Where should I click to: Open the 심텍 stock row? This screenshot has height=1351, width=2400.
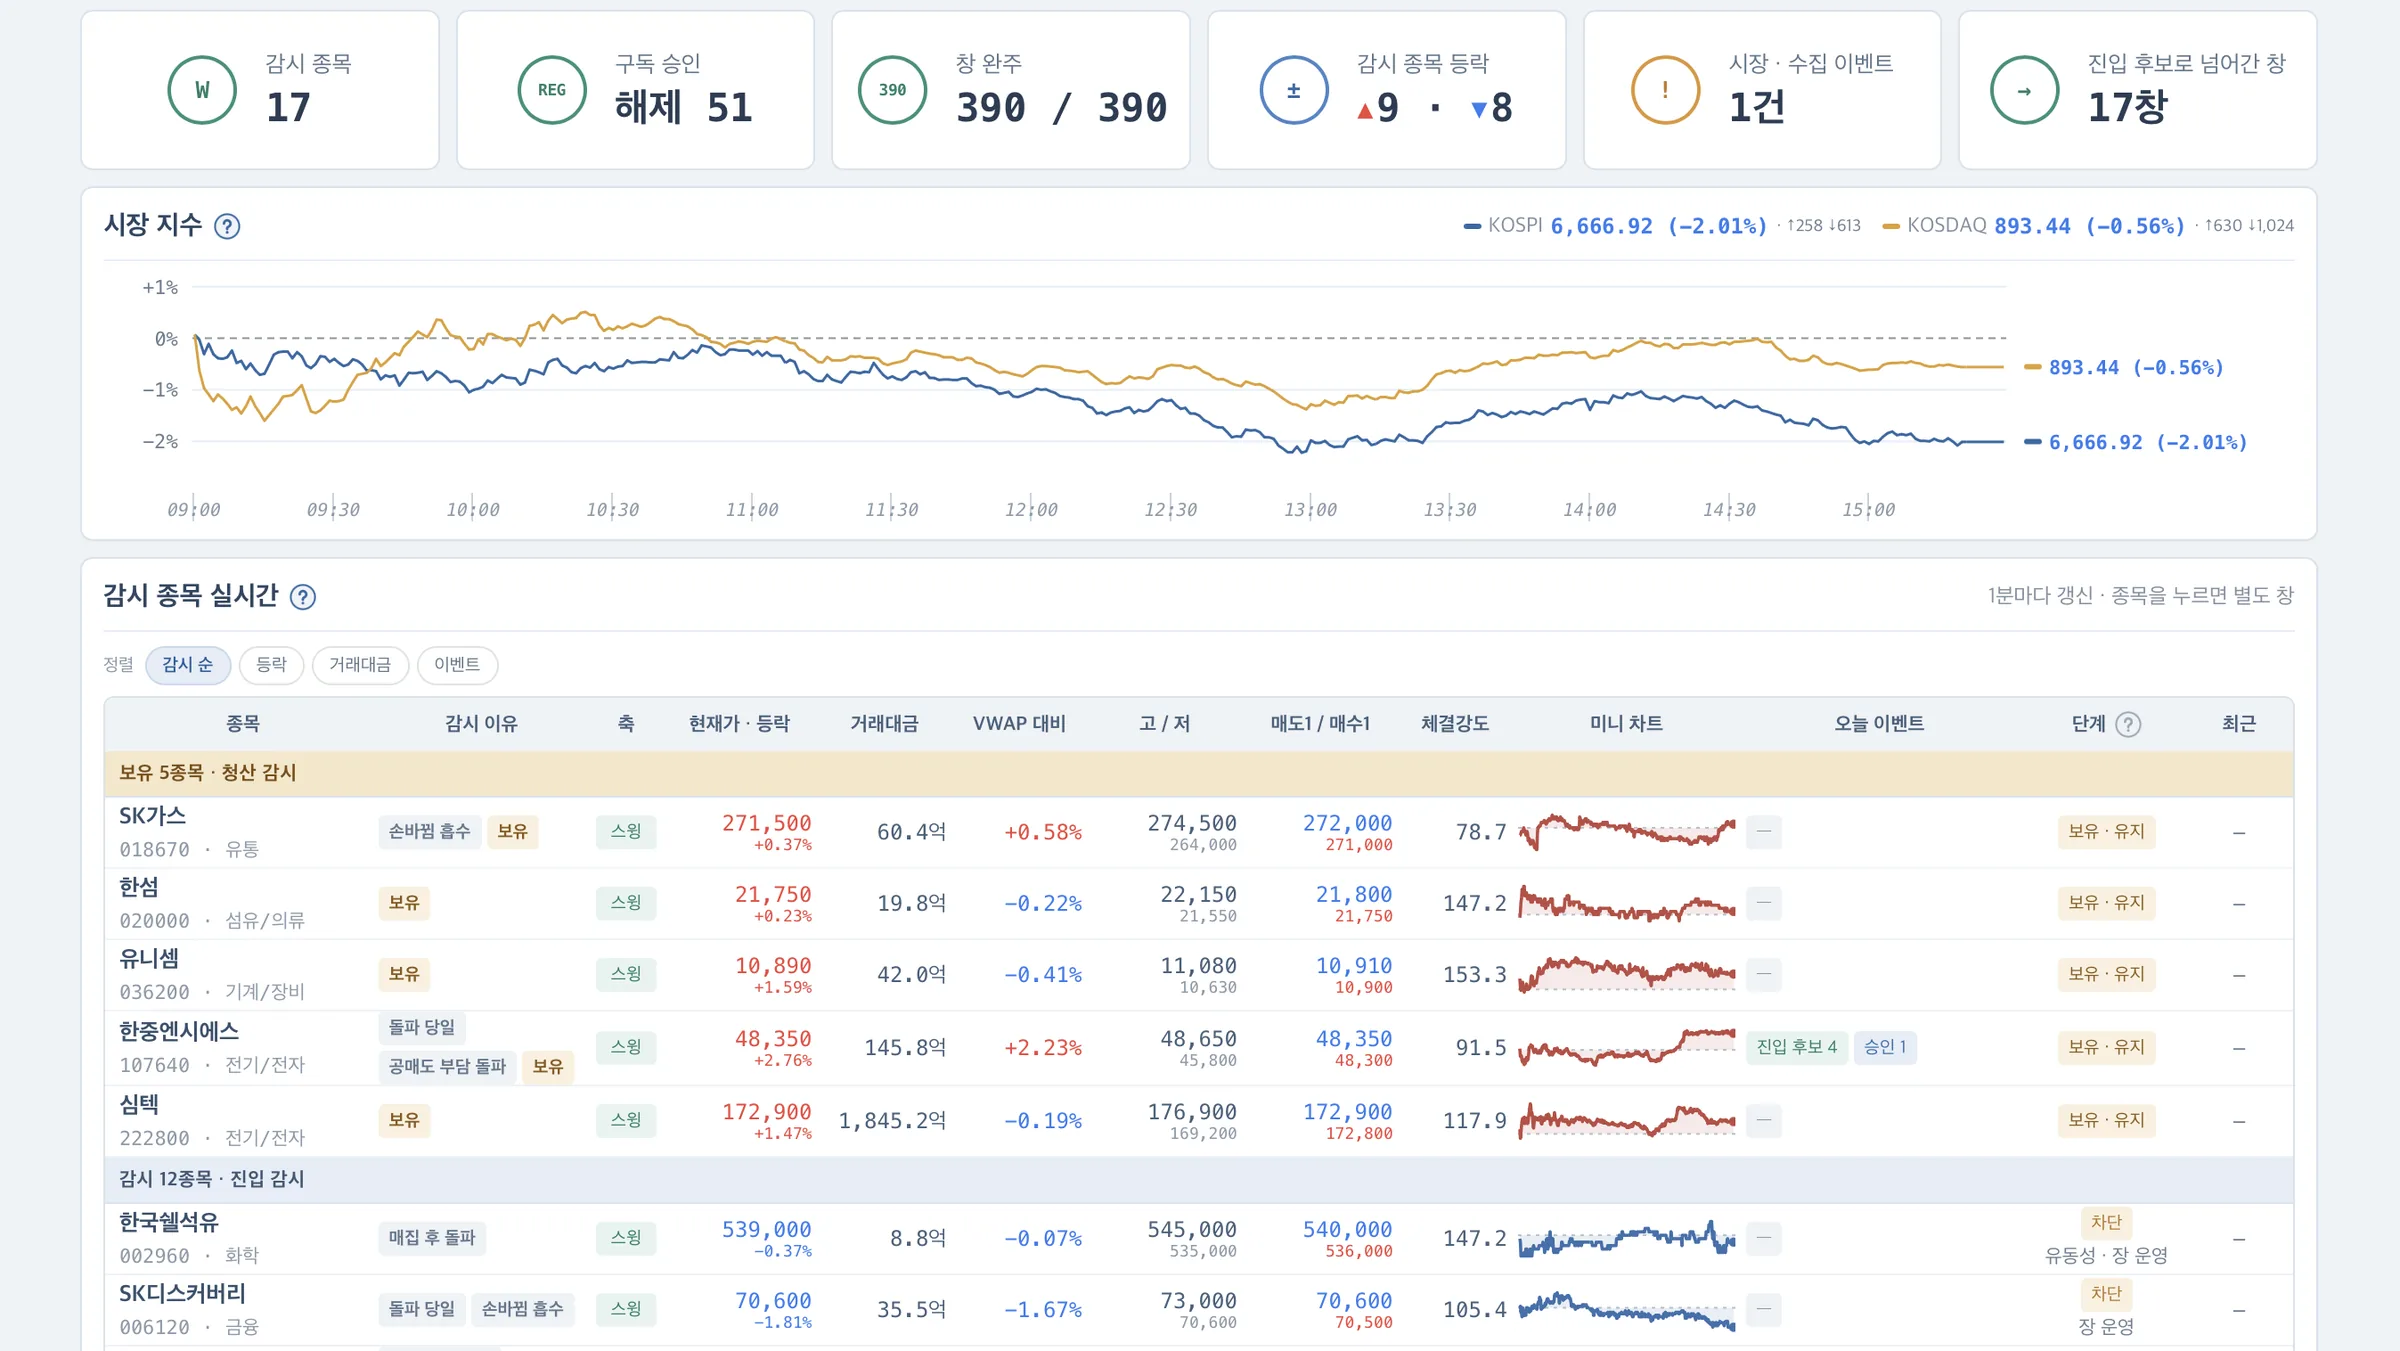pos(1198,1120)
